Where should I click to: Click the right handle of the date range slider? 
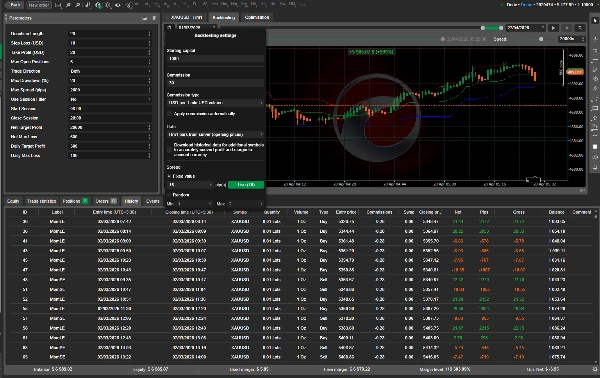click(501, 28)
